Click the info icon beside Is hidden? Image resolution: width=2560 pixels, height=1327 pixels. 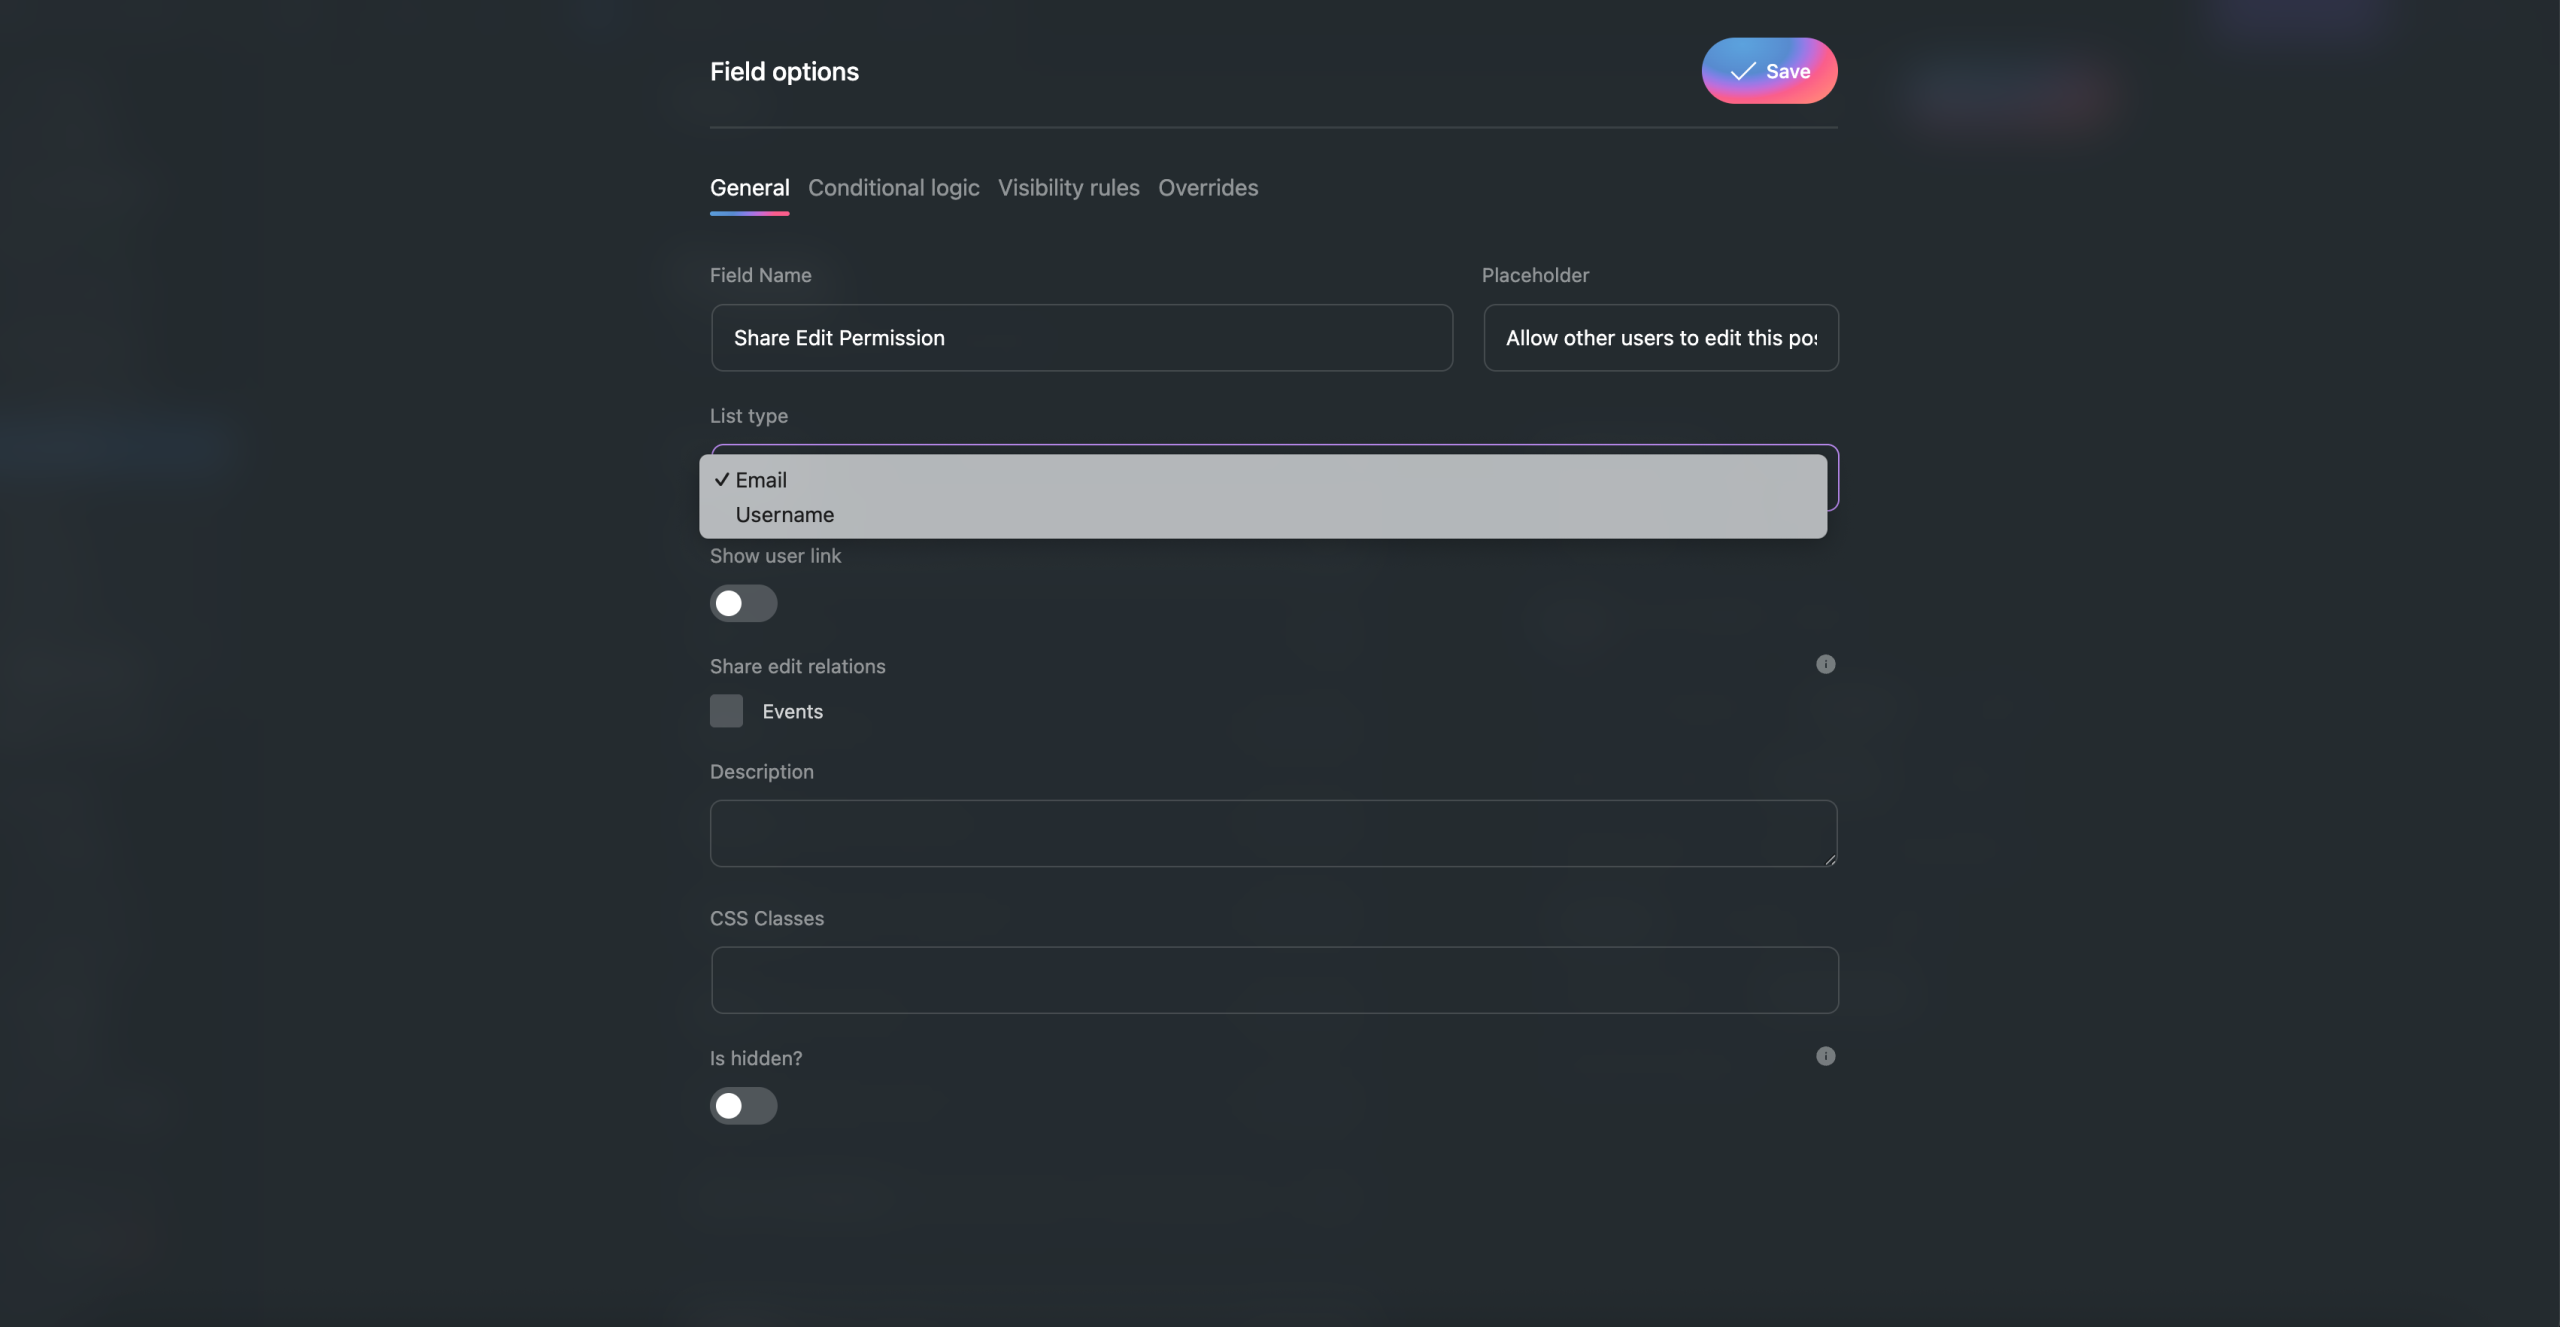(1825, 1056)
